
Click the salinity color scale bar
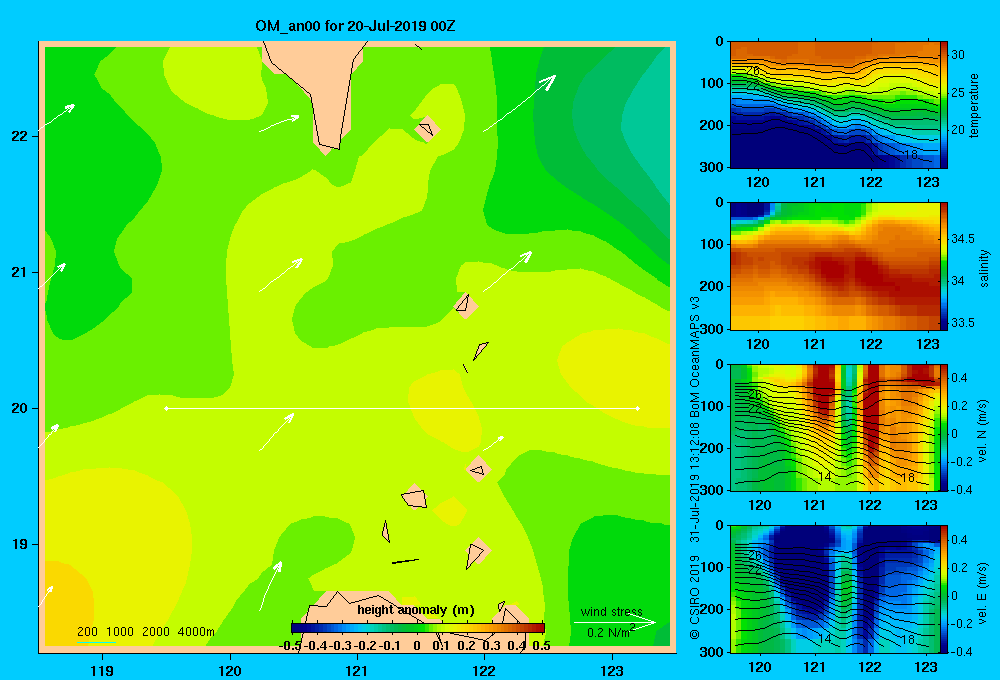945,266
